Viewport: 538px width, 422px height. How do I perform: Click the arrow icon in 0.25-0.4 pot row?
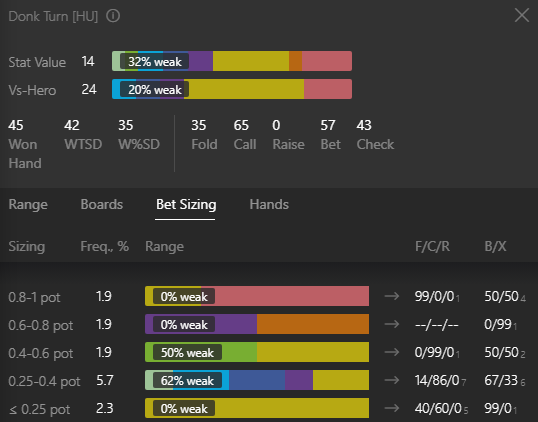(x=392, y=380)
